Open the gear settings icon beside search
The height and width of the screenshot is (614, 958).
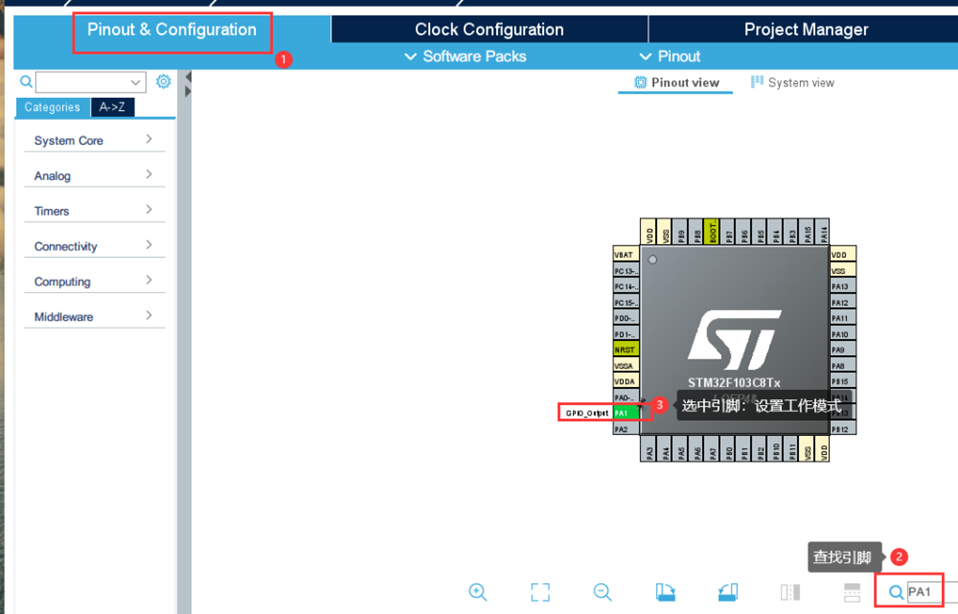pos(163,81)
